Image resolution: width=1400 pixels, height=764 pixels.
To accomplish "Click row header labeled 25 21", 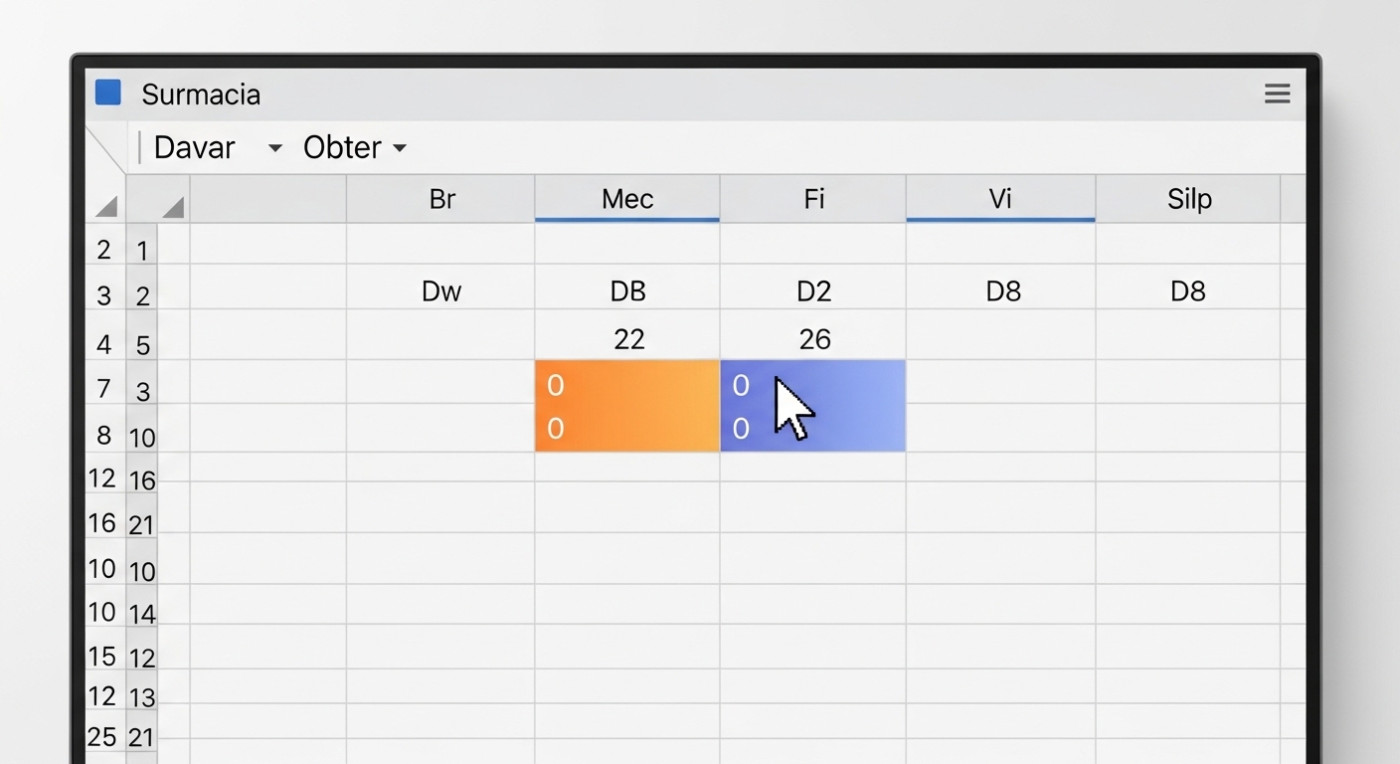I will coord(121,738).
